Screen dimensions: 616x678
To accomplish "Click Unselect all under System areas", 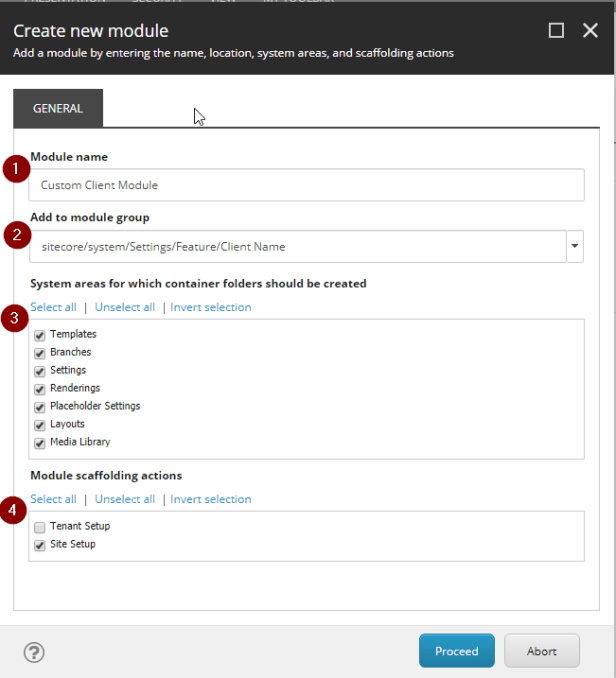I will point(125,307).
